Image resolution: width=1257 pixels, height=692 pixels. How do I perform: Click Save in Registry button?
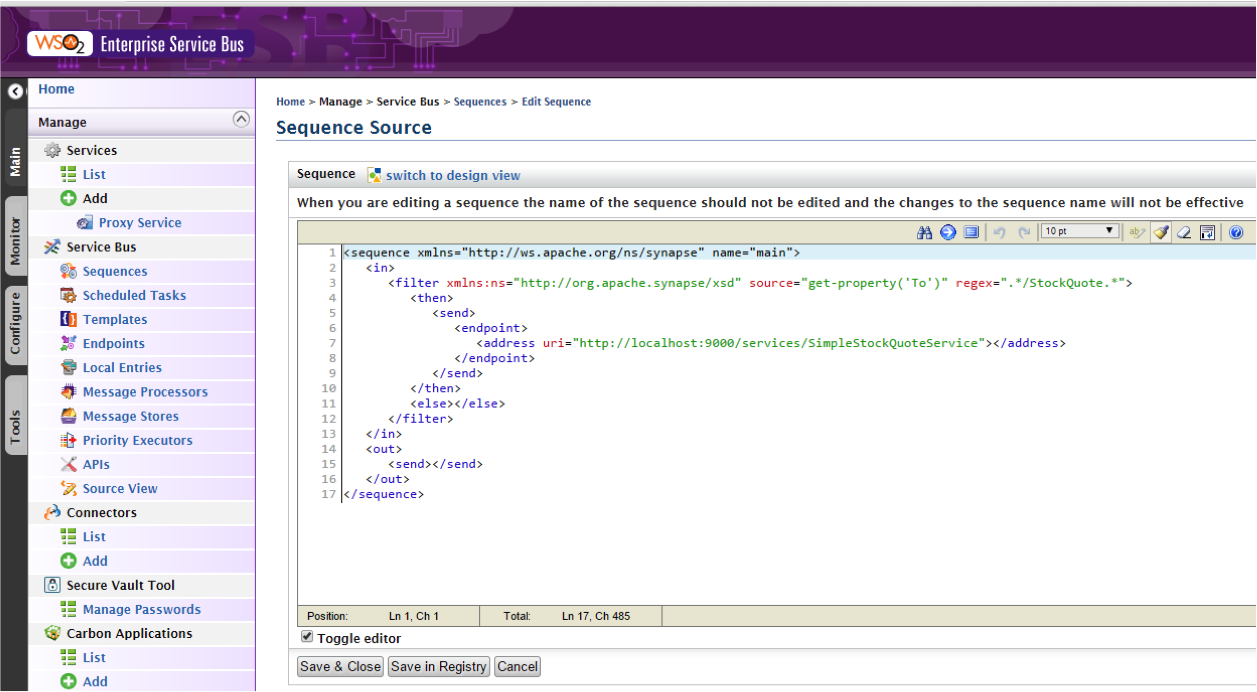[x=439, y=666]
